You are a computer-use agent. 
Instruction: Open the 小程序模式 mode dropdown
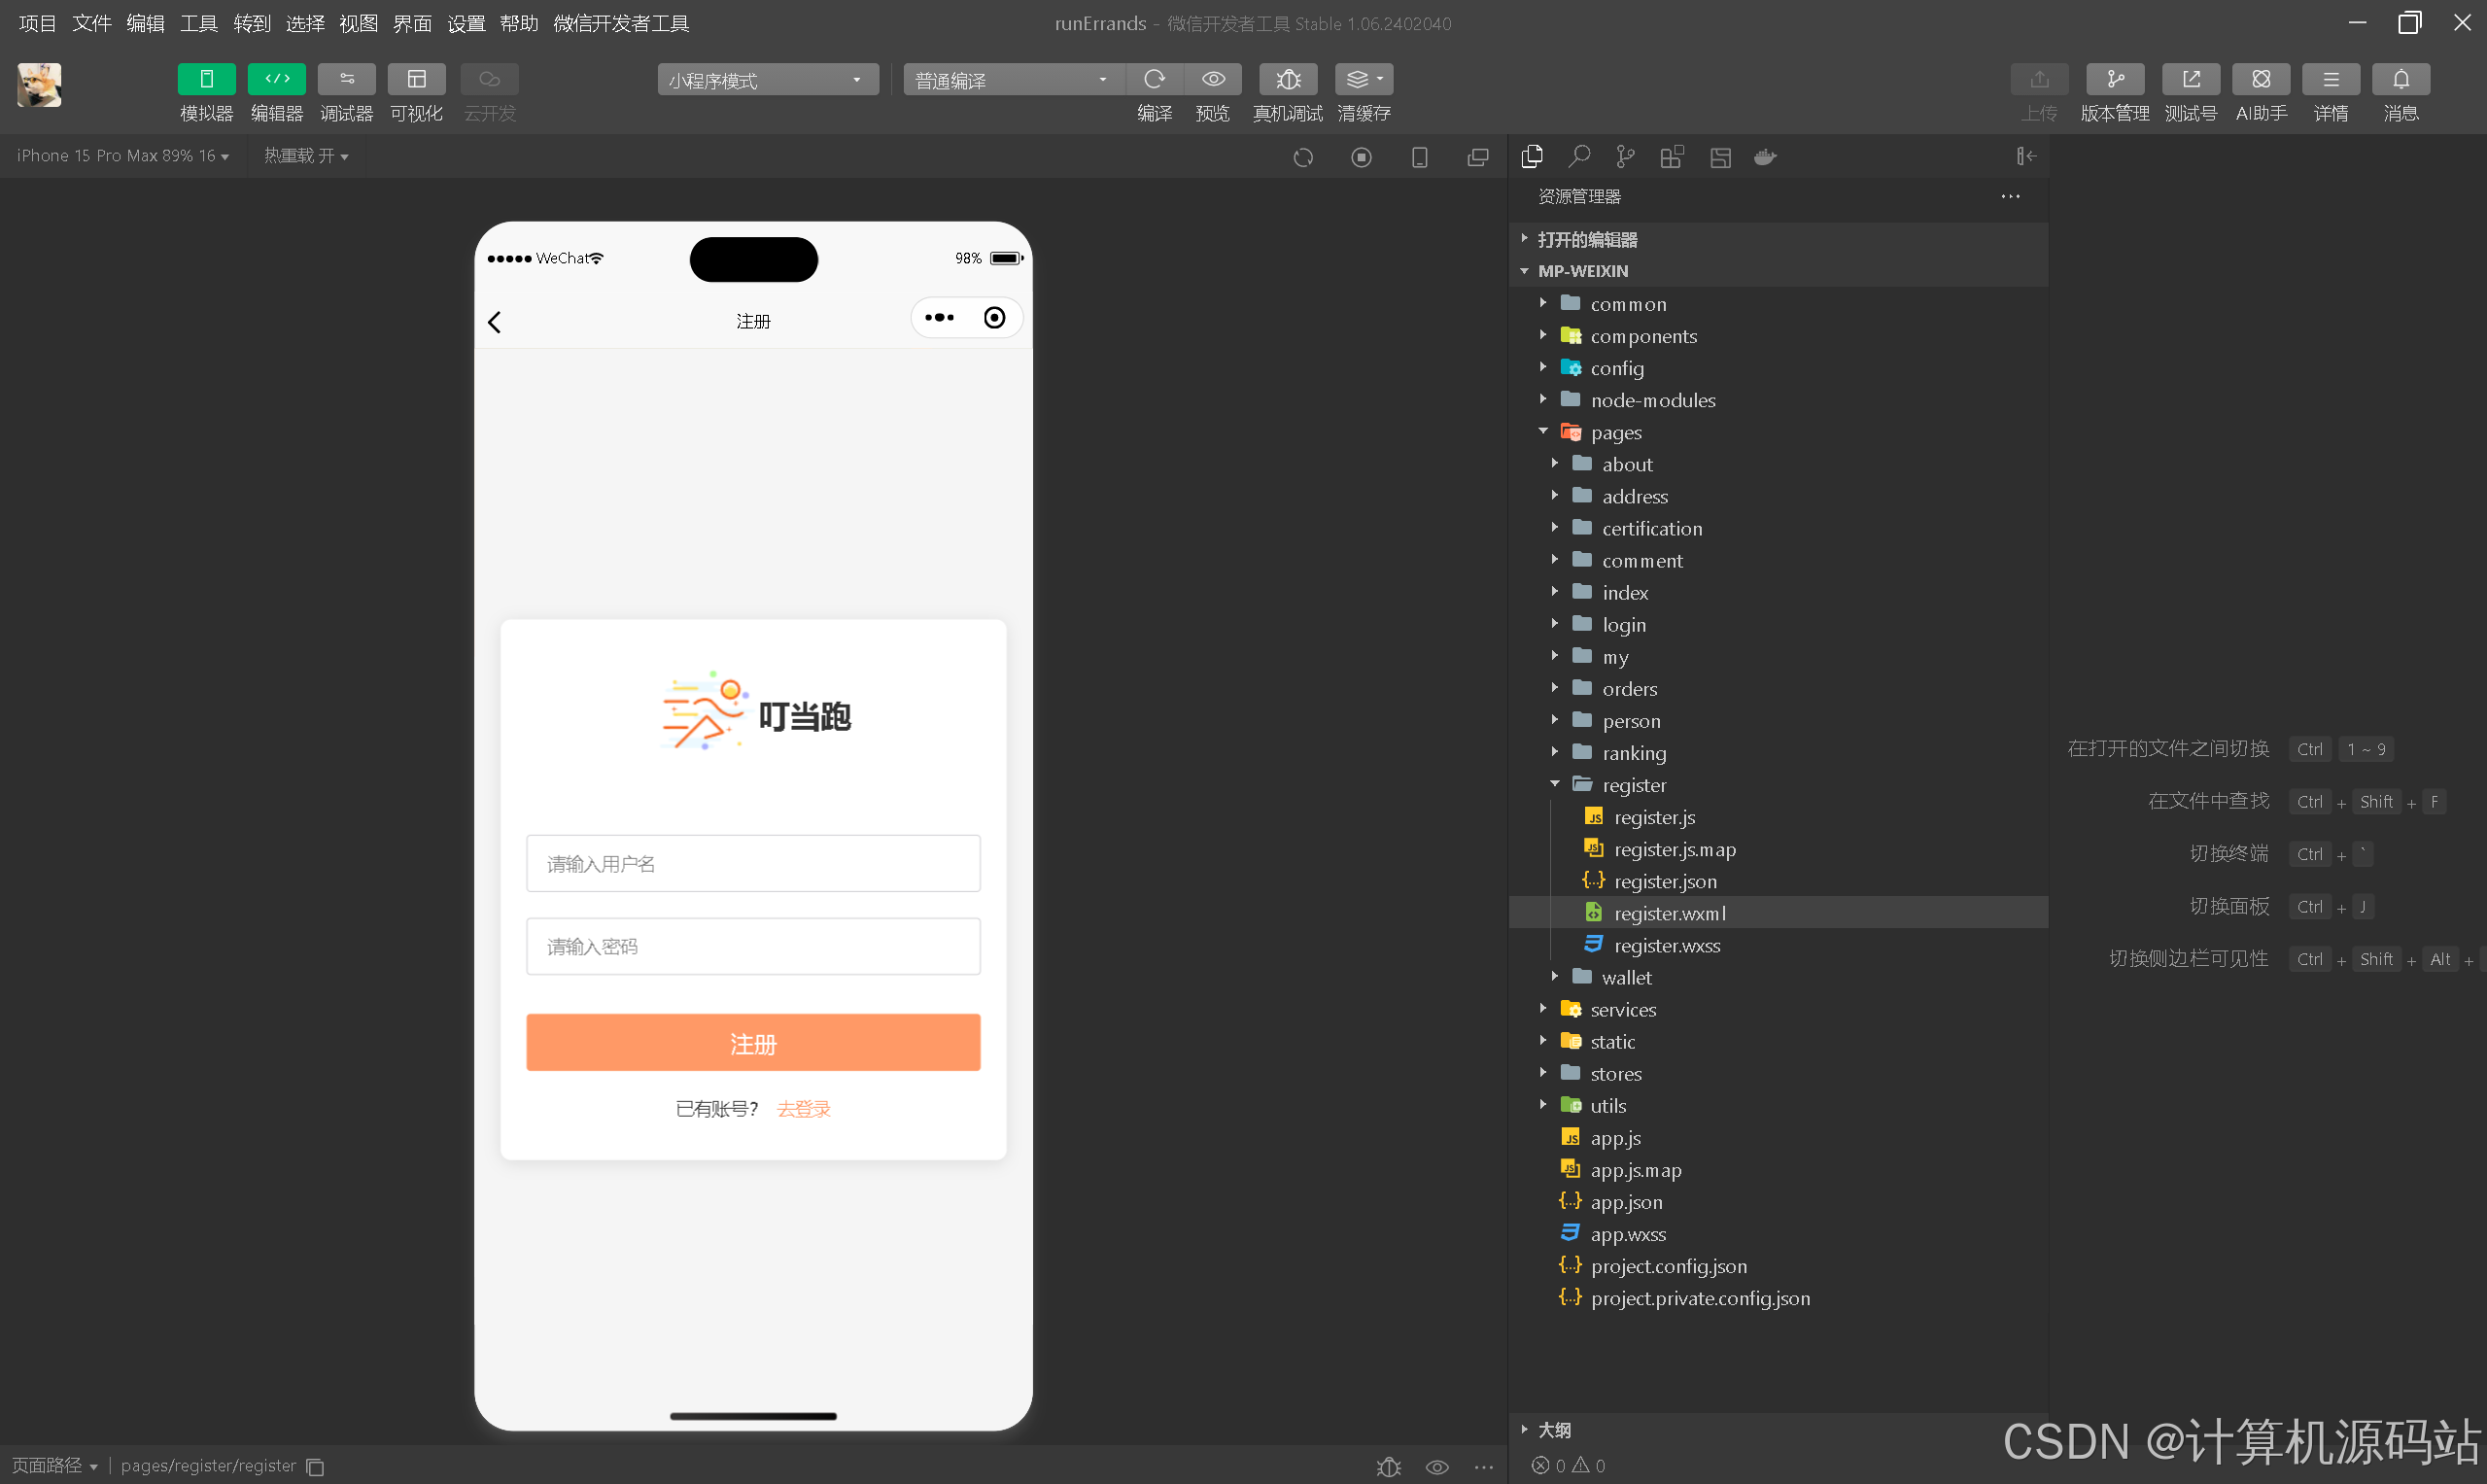pyautogui.click(x=766, y=79)
